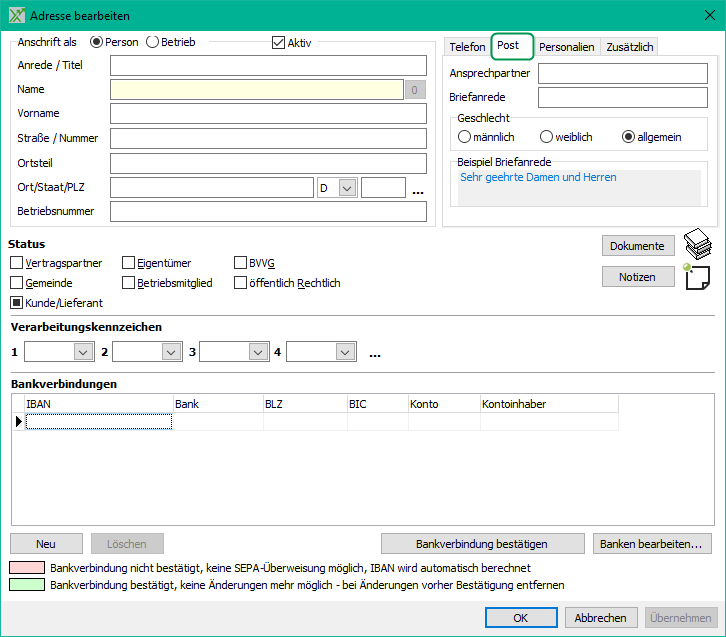Open Verarbeitungskennzeichen dropdown 4

tap(345, 352)
